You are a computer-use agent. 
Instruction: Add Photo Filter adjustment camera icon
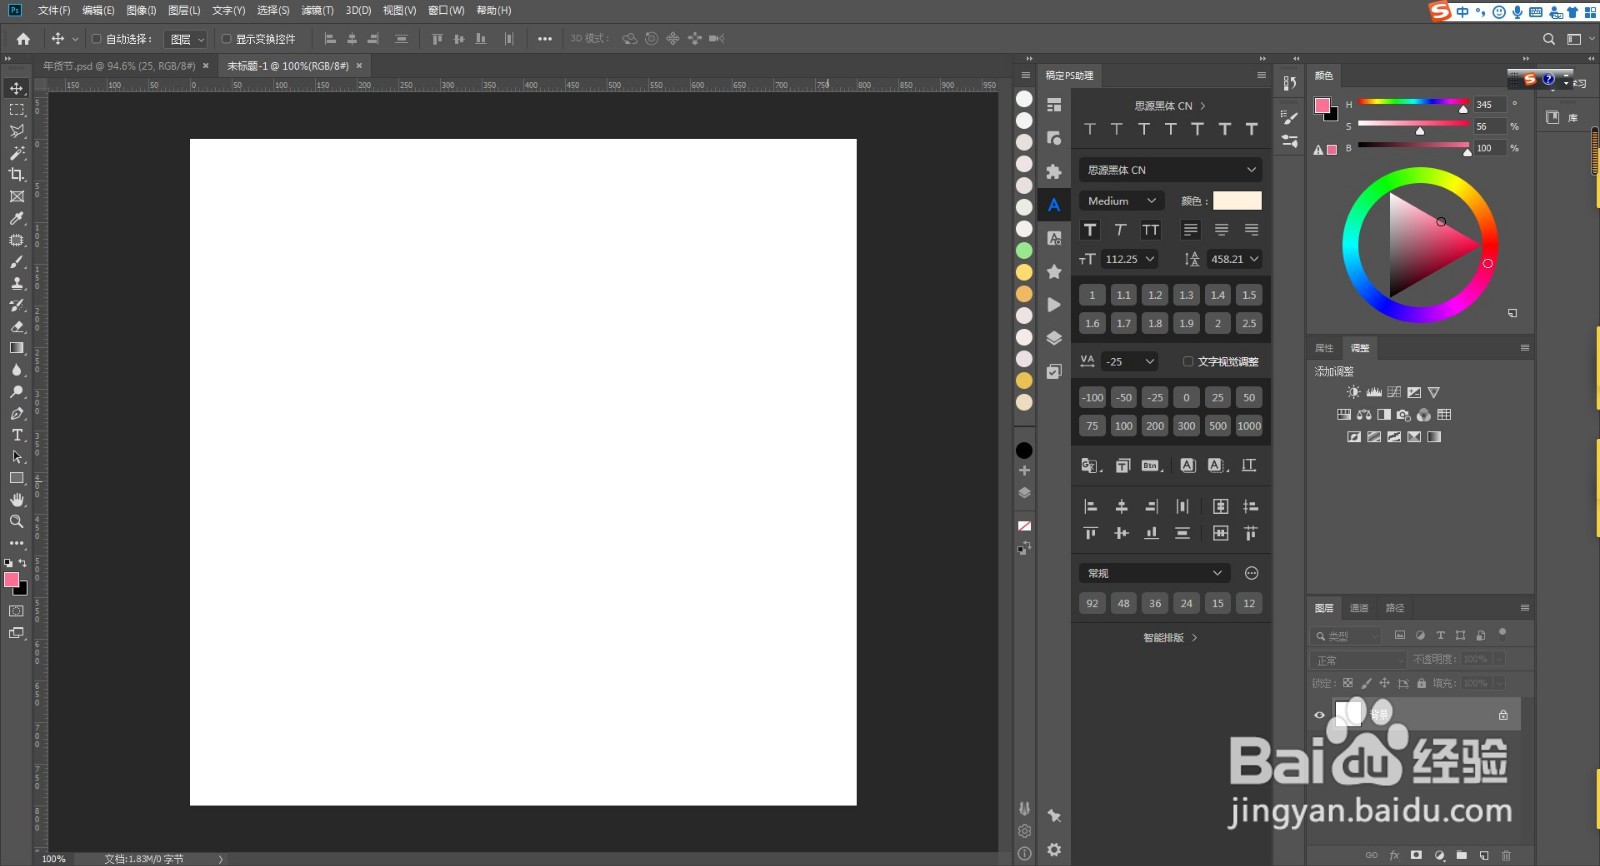tap(1404, 414)
